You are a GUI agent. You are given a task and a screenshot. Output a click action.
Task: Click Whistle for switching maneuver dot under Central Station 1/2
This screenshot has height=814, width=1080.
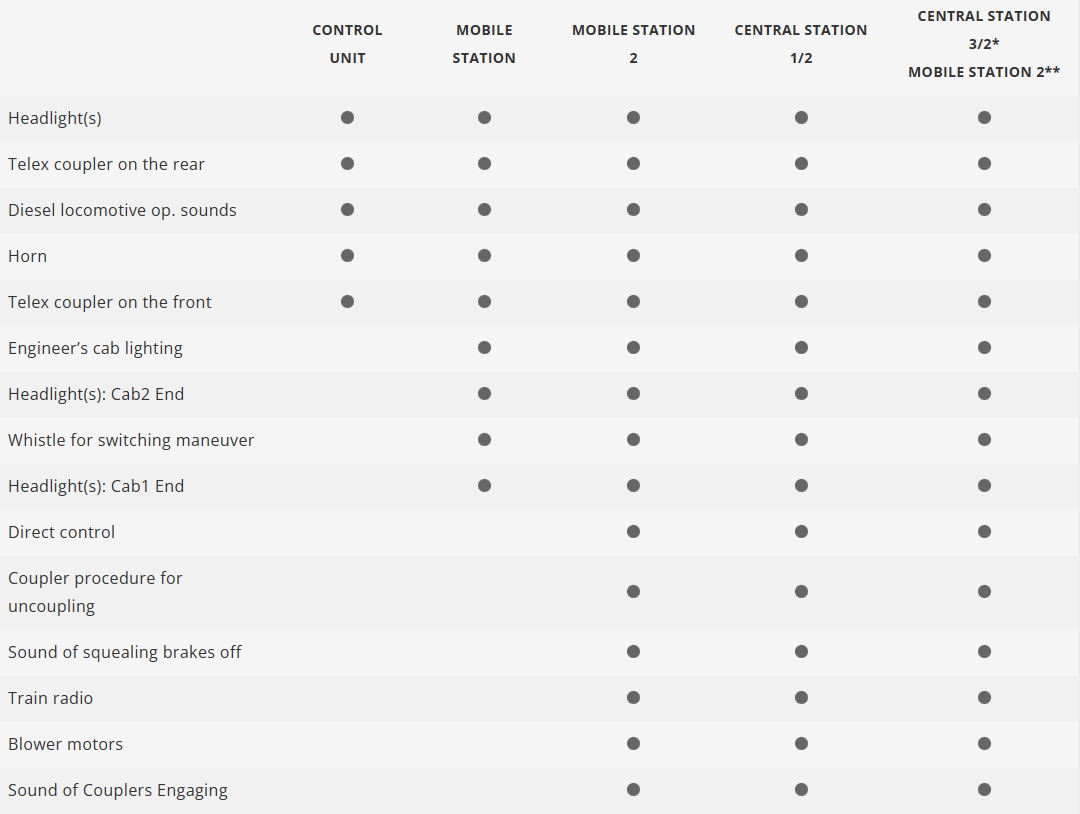click(x=801, y=440)
